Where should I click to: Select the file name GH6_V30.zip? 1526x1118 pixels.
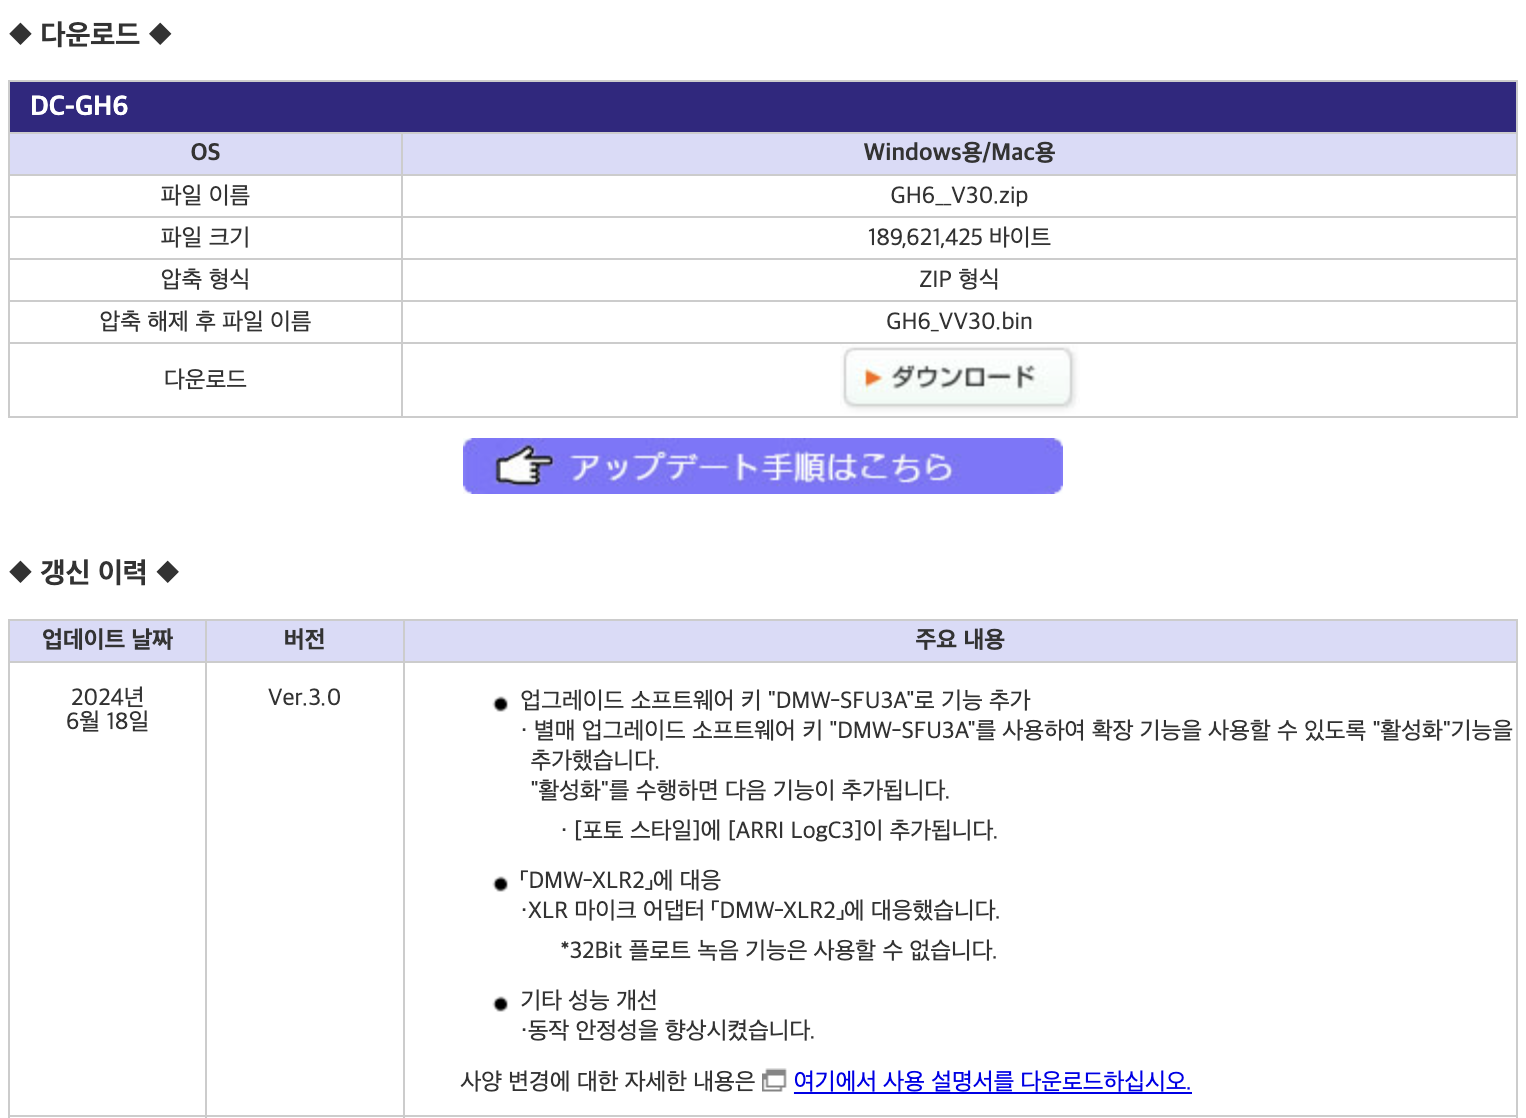coord(959,196)
